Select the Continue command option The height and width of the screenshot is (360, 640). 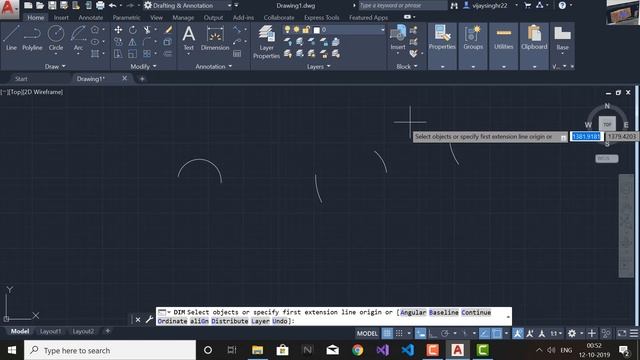[x=476, y=312]
